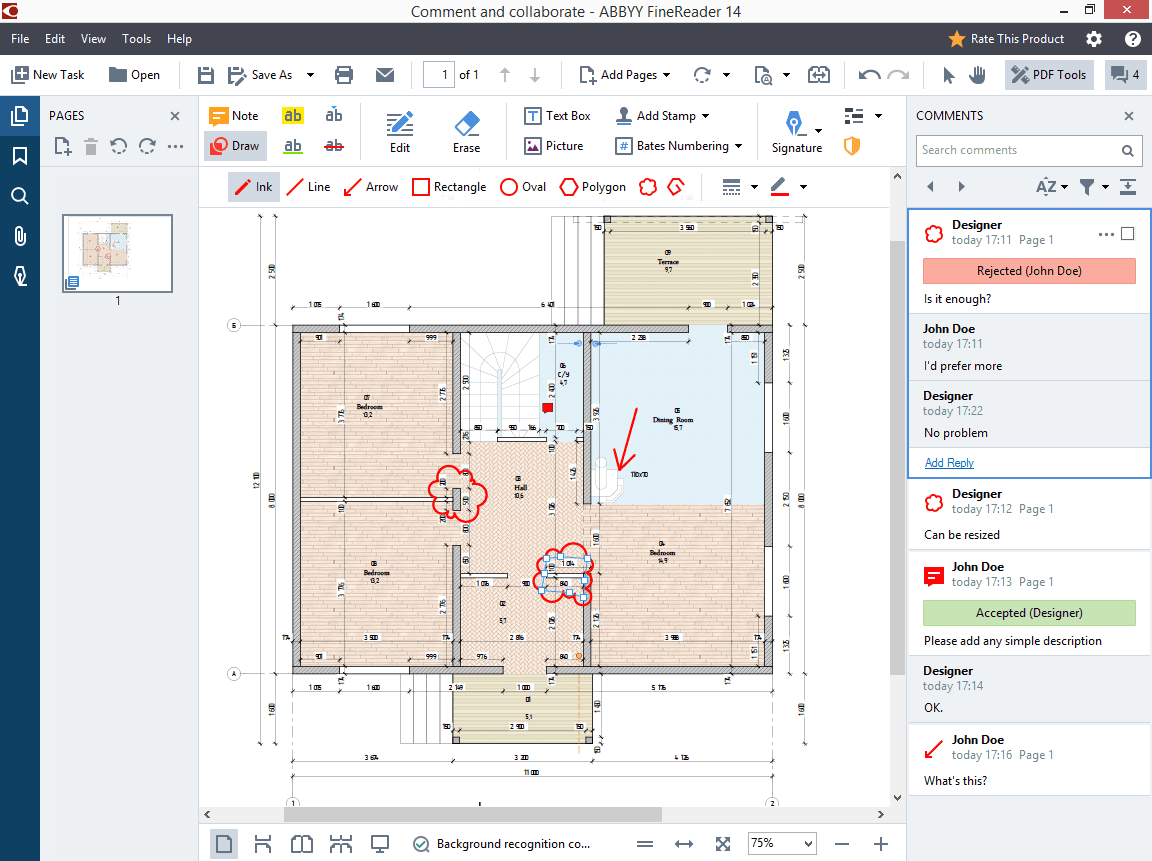Expand the Add Stamp dropdown
This screenshot has width=1152, height=861.
[705, 116]
